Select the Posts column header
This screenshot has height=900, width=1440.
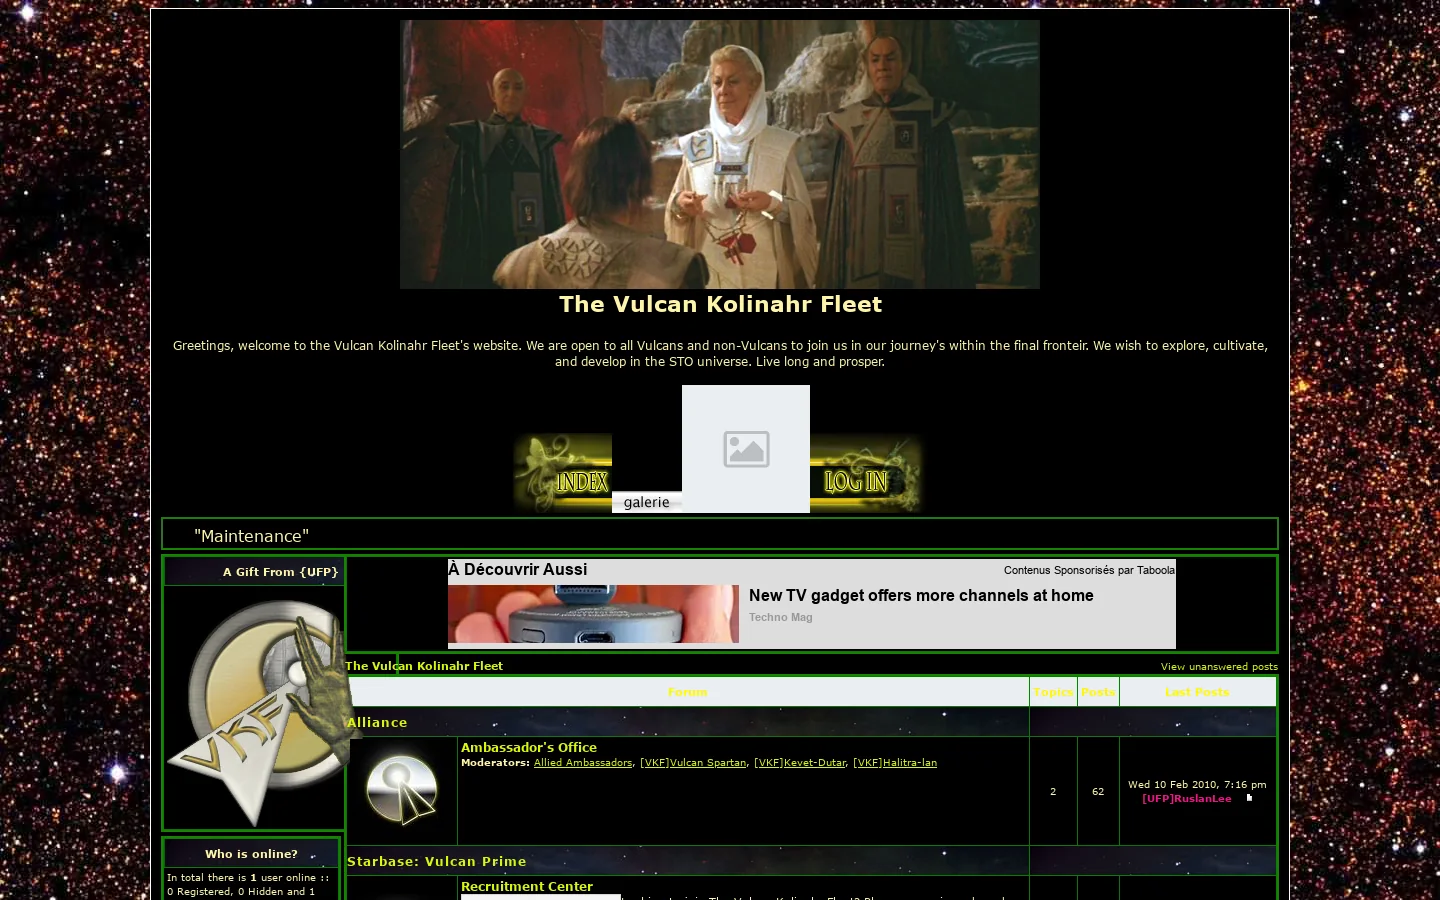point(1098,692)
